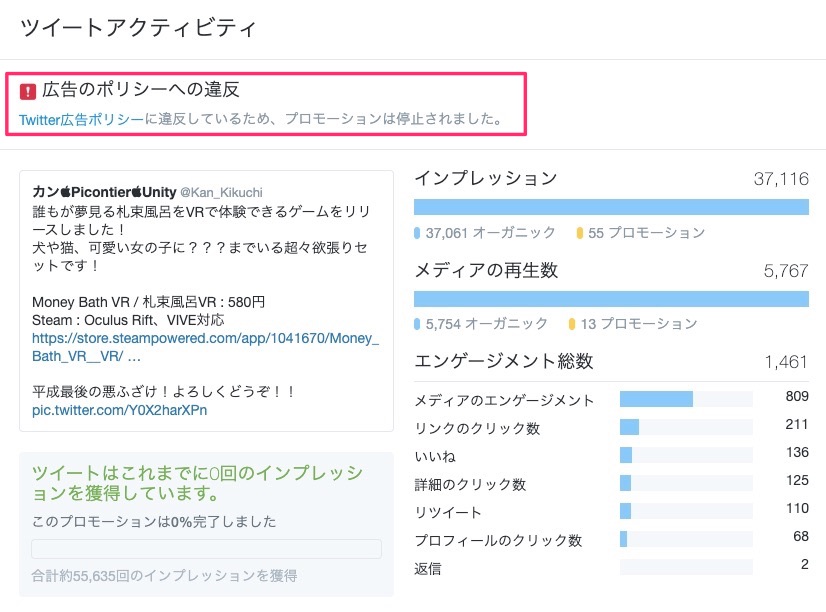826x612 pixels.
Task: Click the 返信 label
Action: [x=428, y=568]
